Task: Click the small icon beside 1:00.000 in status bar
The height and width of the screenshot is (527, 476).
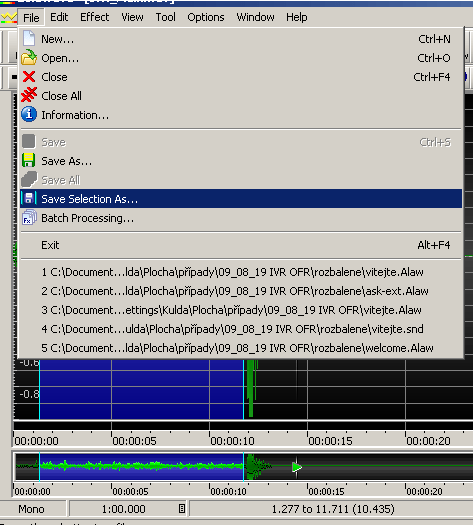Action: click(x=182, y=509)
